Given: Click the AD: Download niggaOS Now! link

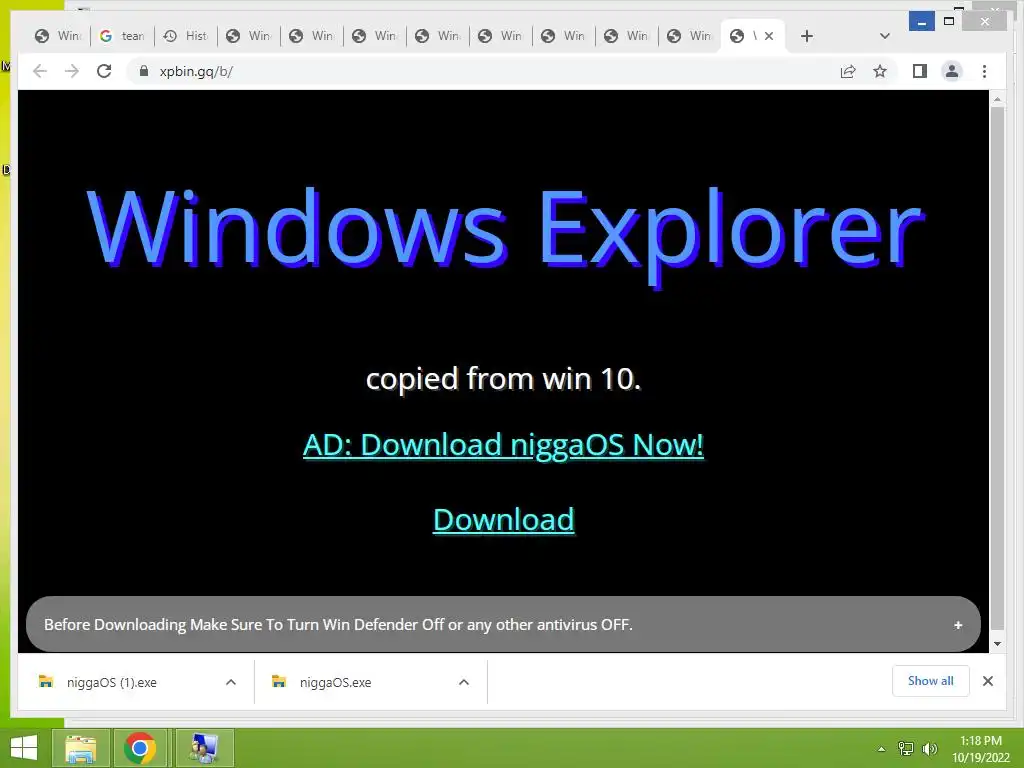Looking at the screenshot, I should pos(504,445).
